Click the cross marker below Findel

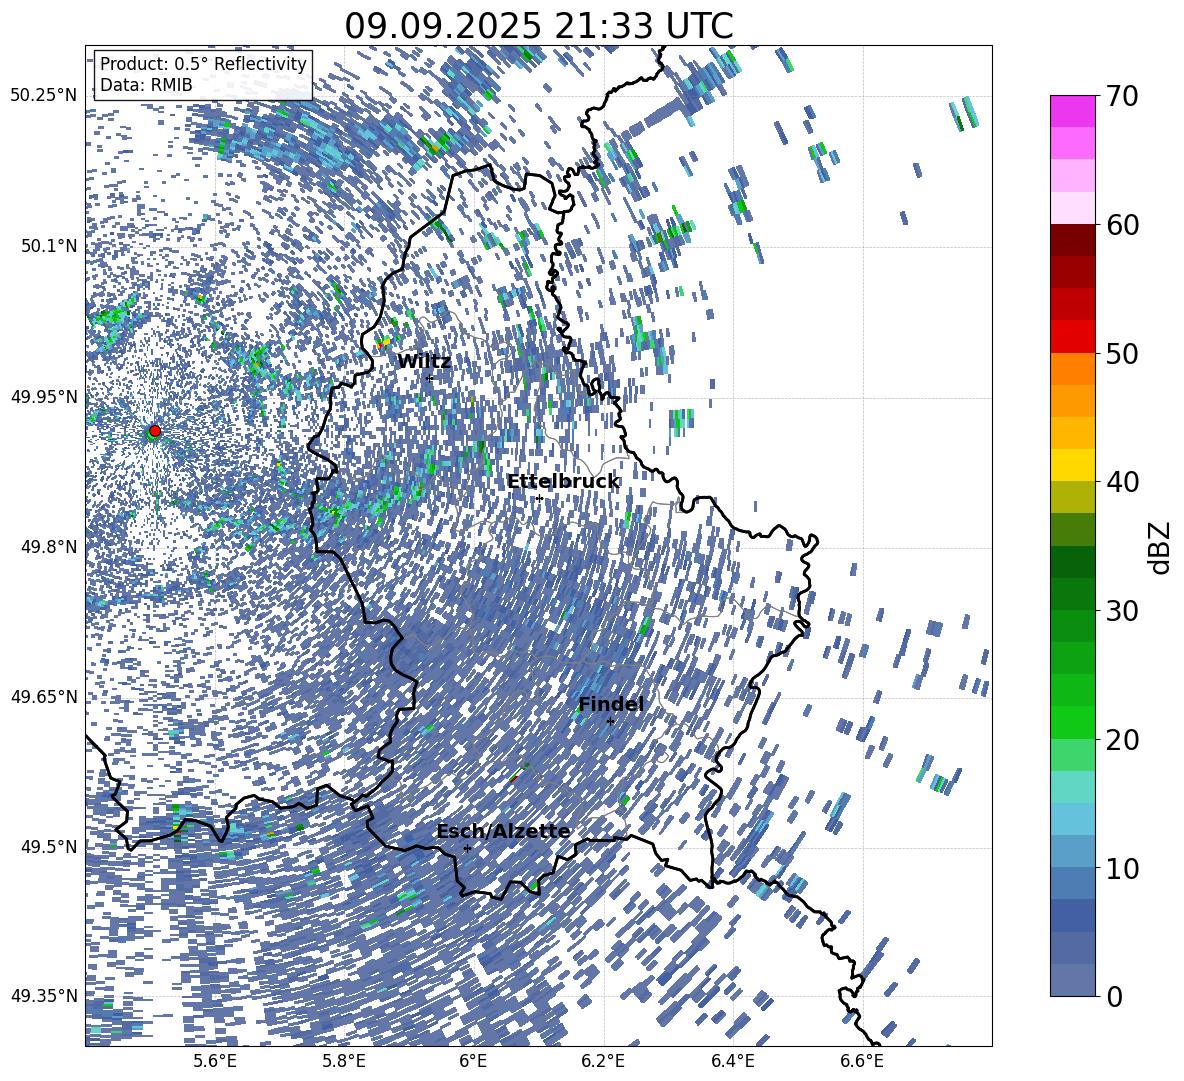tap(610, 722)
